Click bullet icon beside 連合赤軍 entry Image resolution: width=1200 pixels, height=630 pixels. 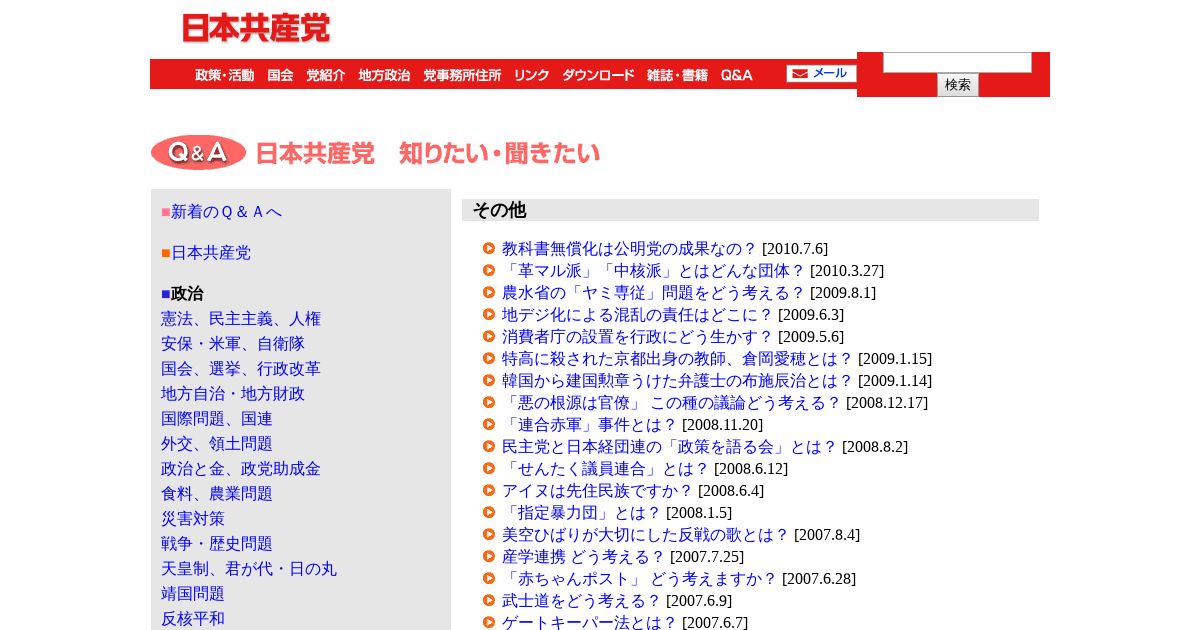pos(489,424)
